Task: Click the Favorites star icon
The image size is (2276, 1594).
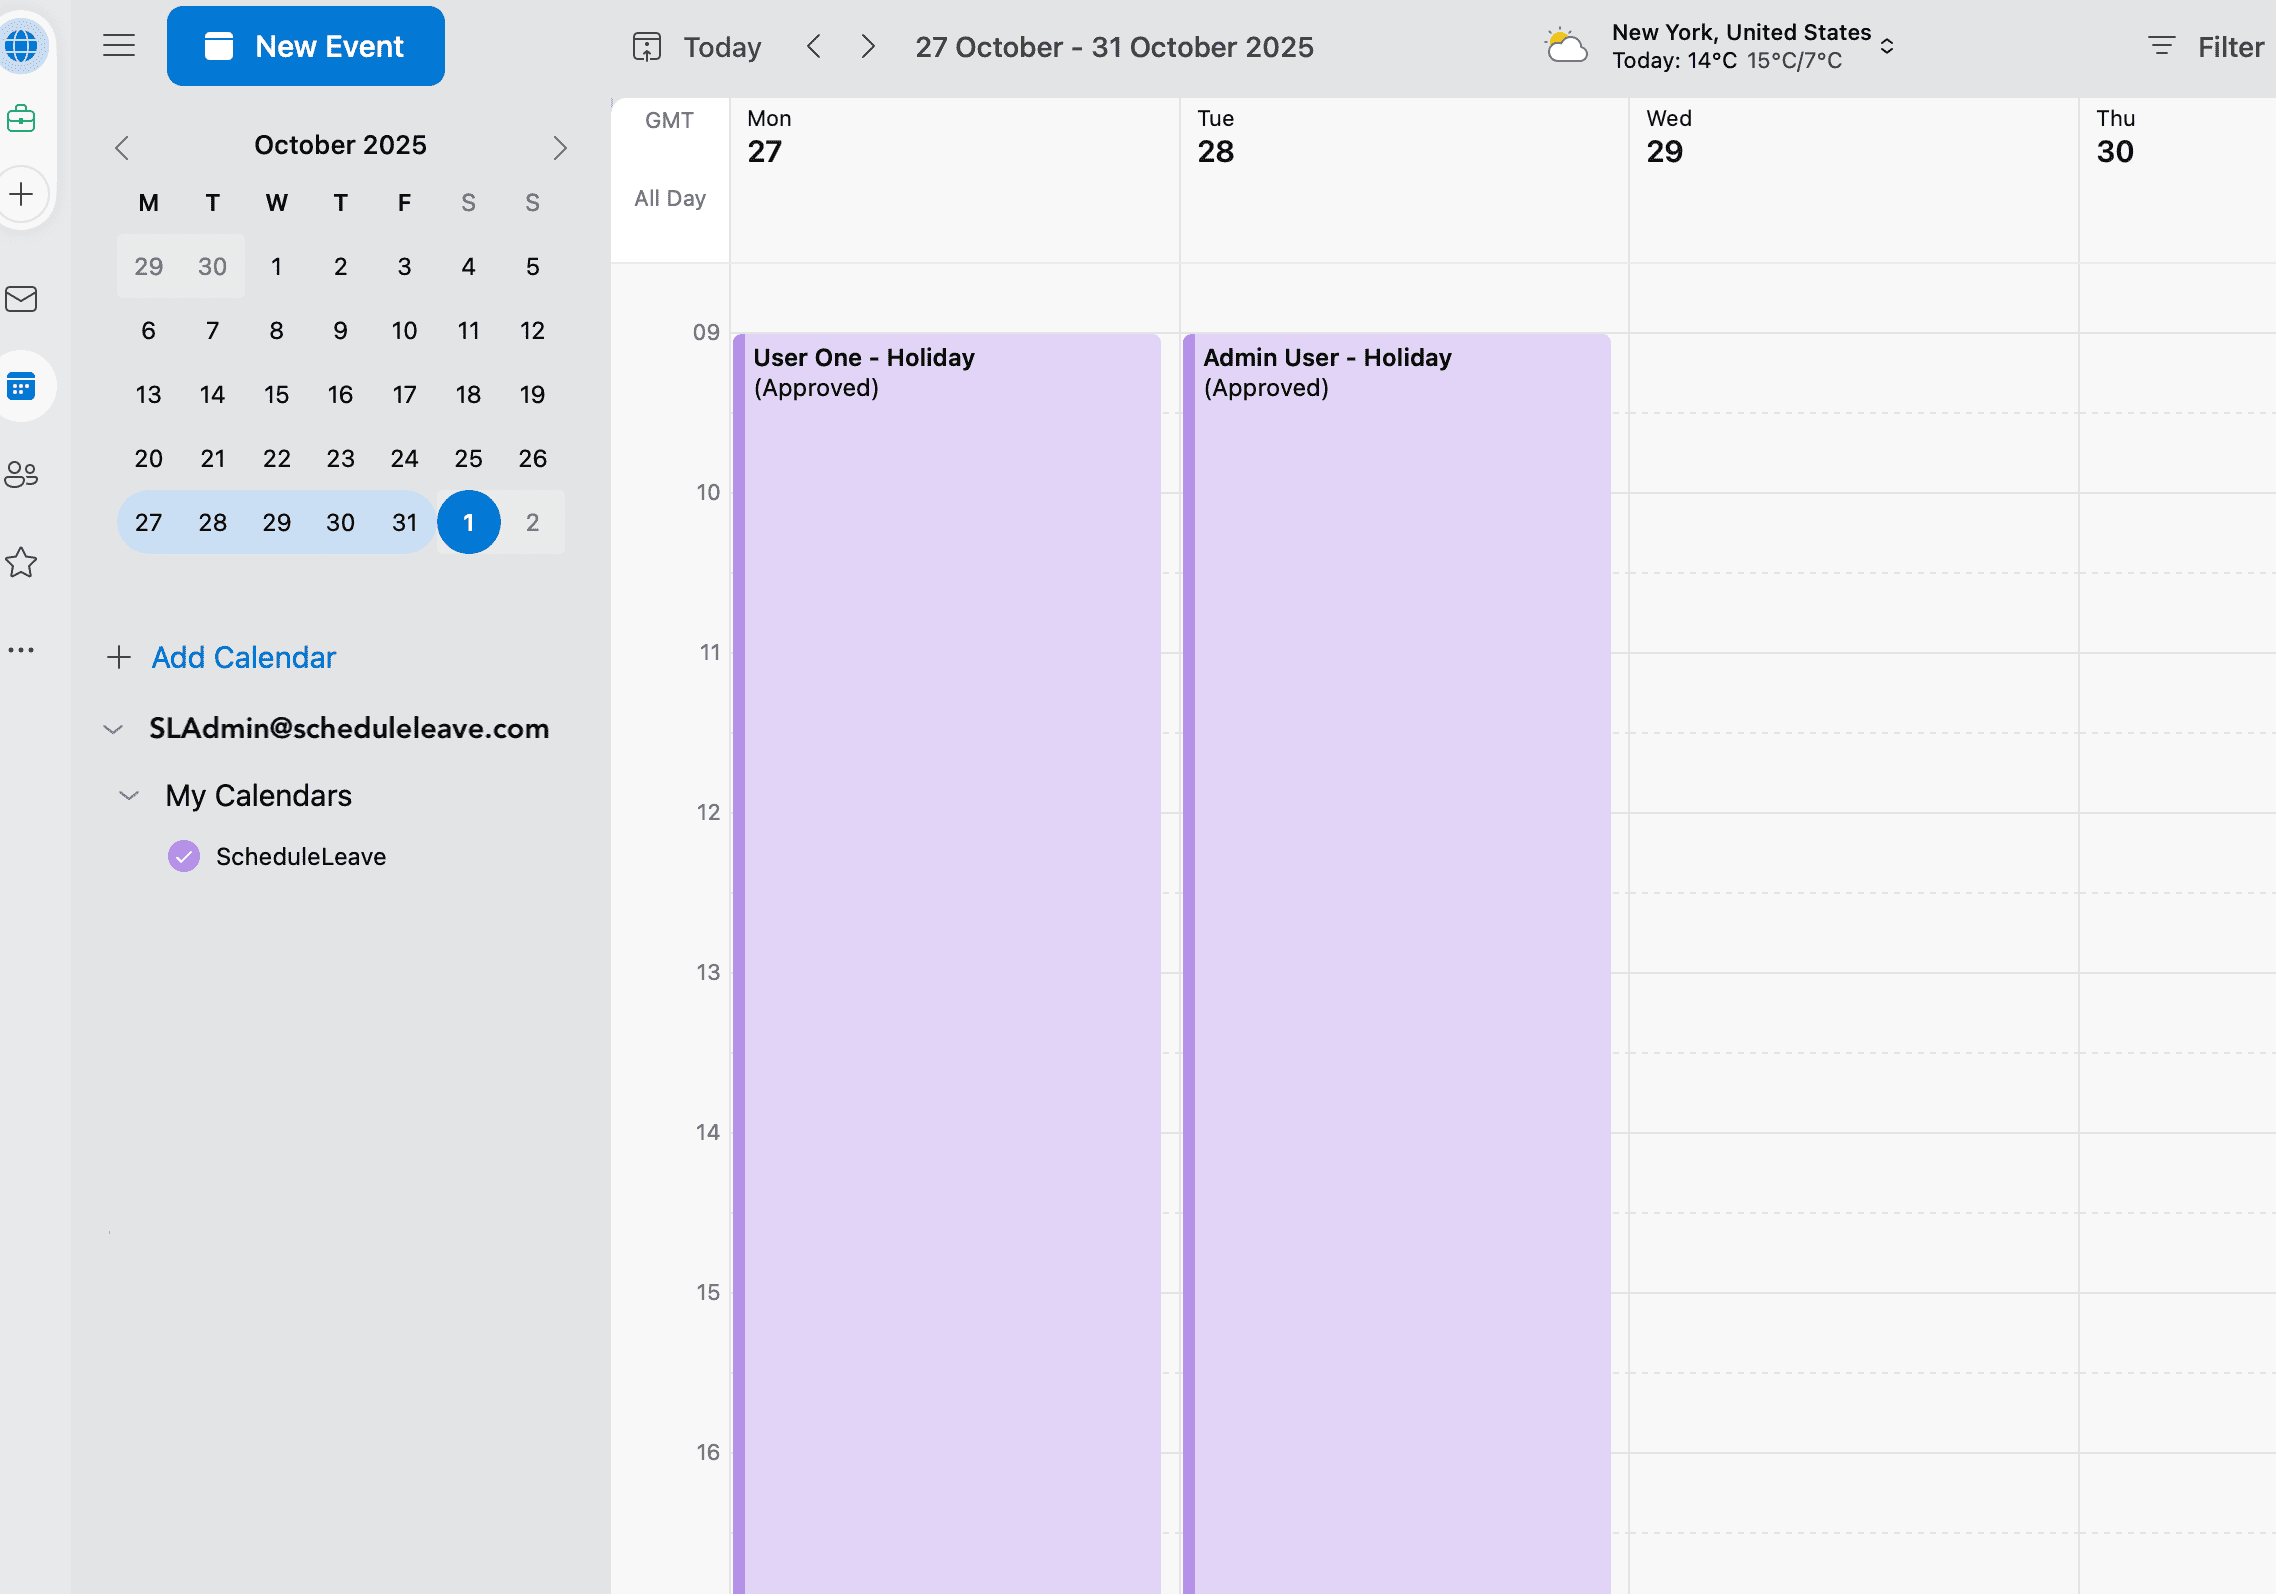Action: click(21, 563)
